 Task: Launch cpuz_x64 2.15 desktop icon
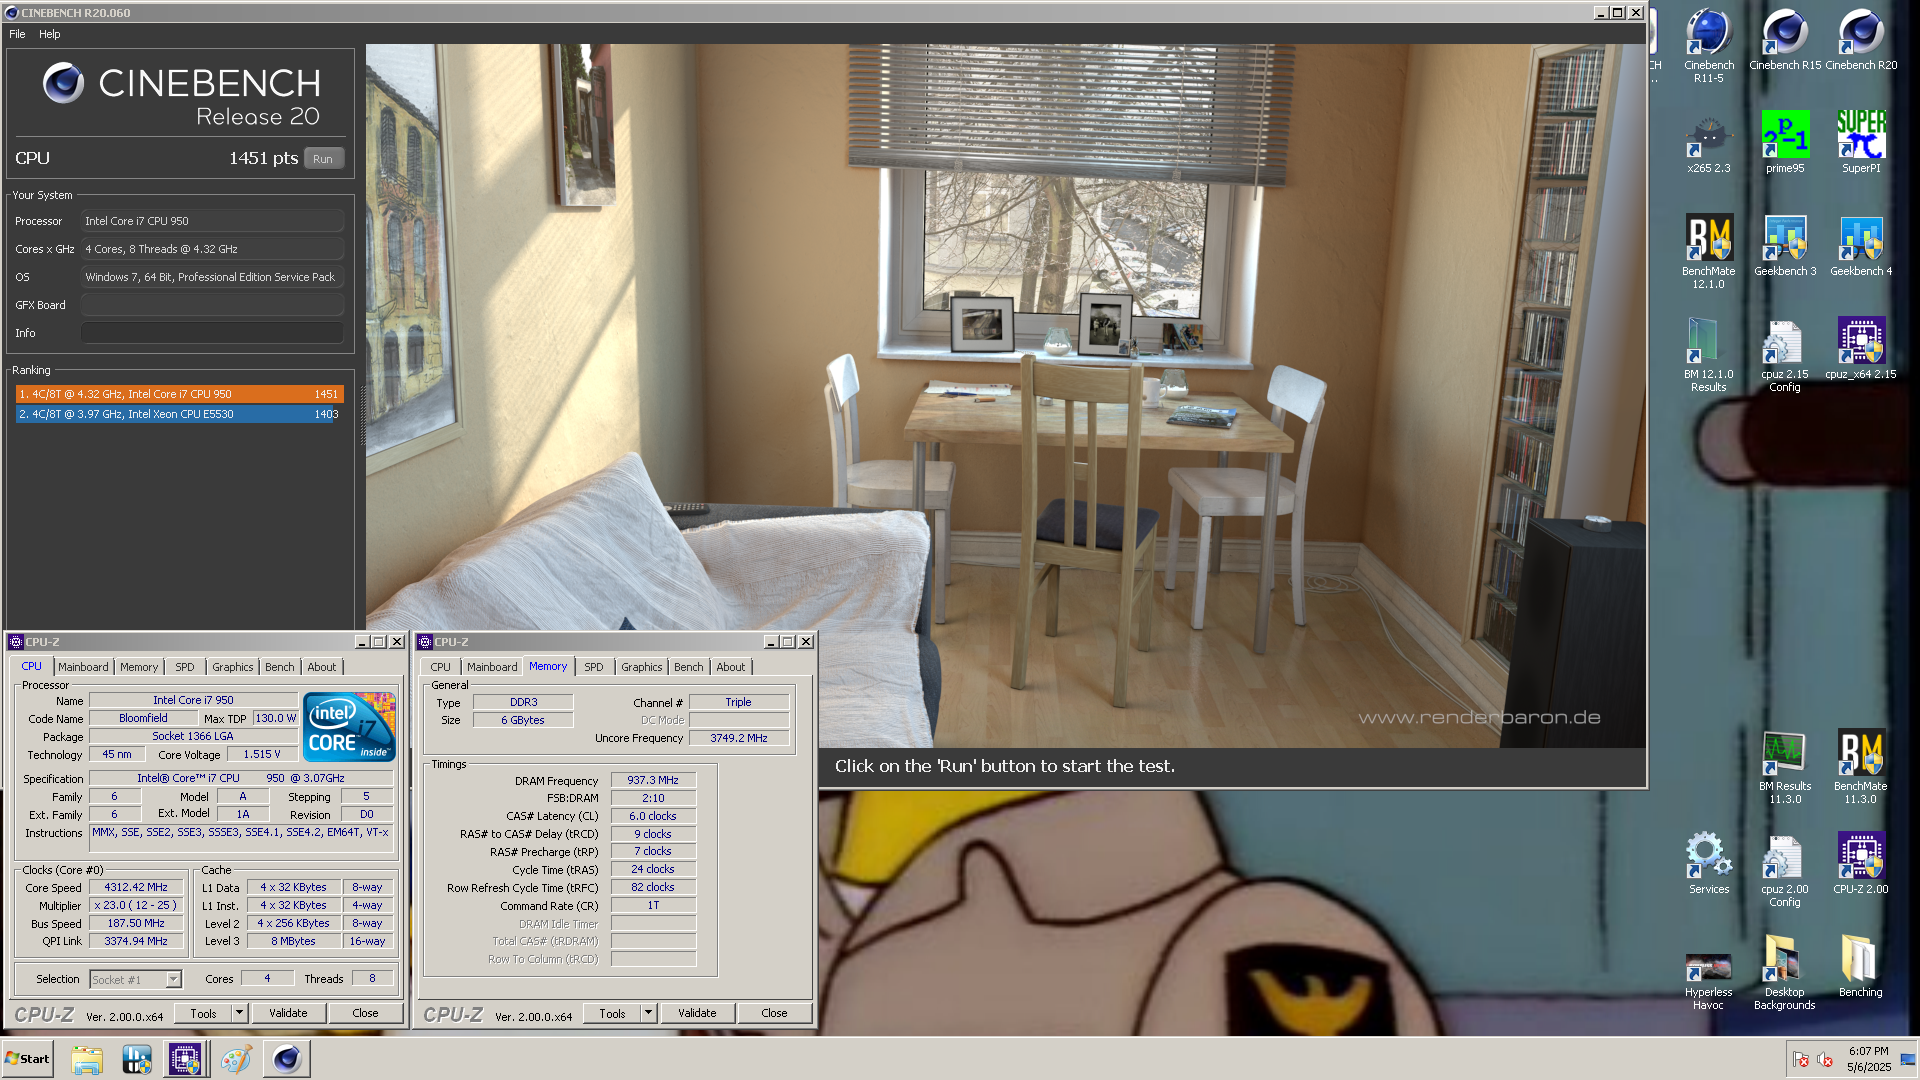pos(1860,349)
